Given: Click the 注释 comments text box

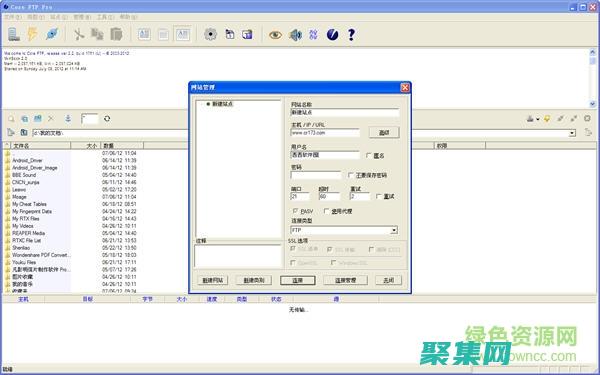Looking at the screenshot, I should click(x=238, y=256).
